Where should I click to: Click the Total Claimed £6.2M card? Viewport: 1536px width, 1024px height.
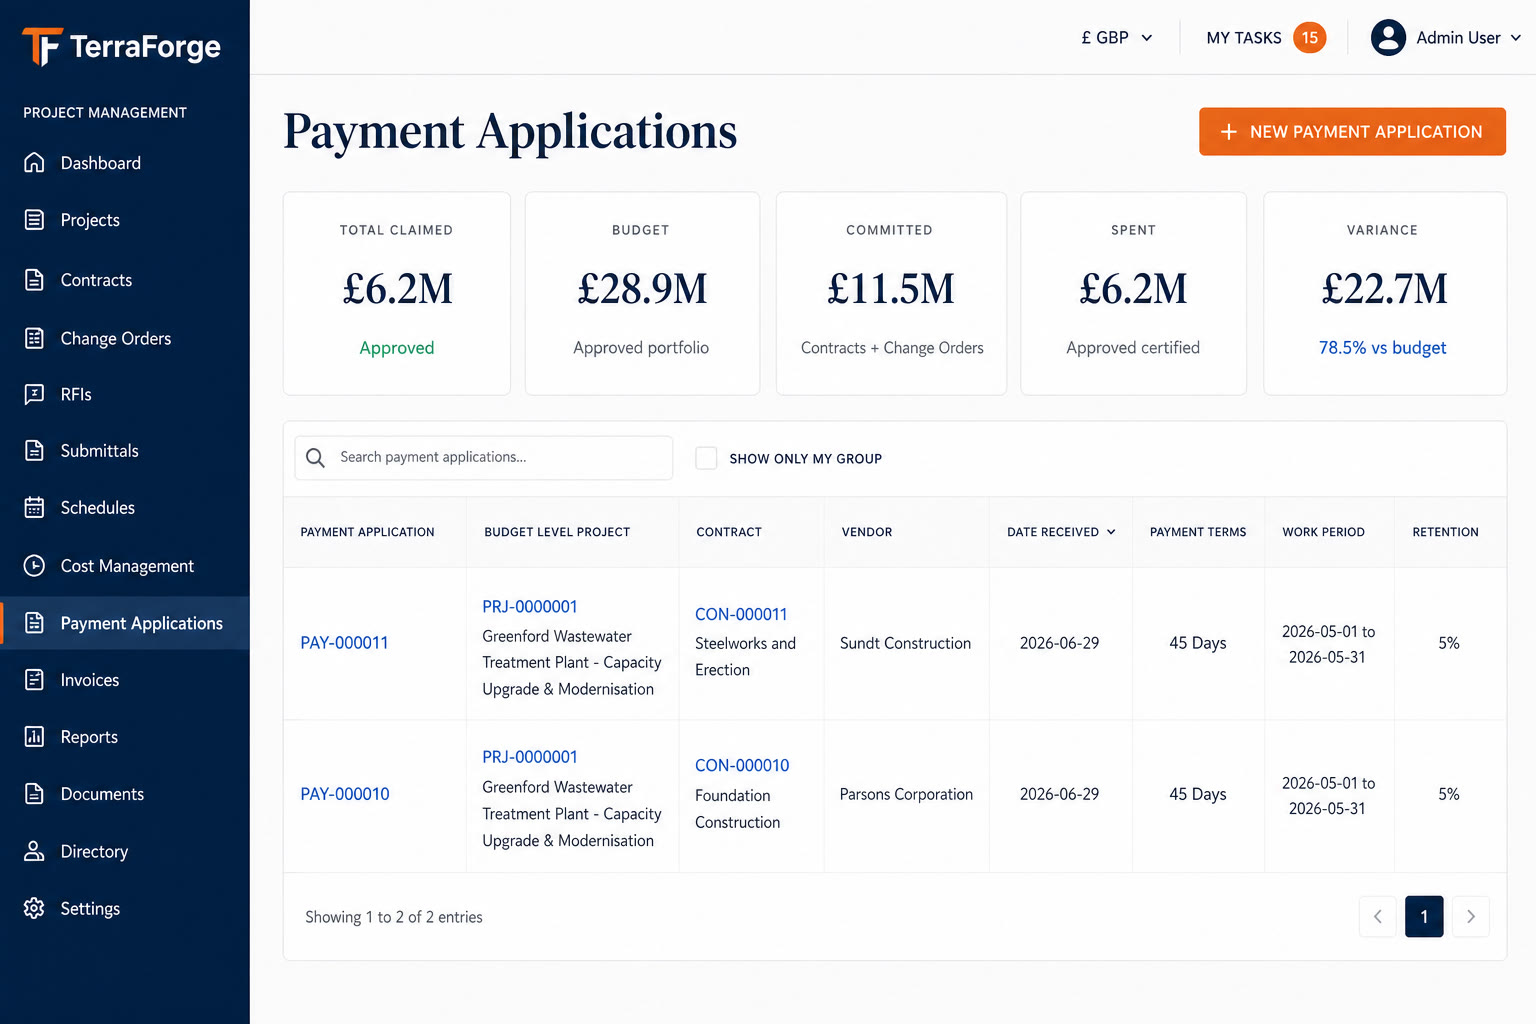coord(397,294)
